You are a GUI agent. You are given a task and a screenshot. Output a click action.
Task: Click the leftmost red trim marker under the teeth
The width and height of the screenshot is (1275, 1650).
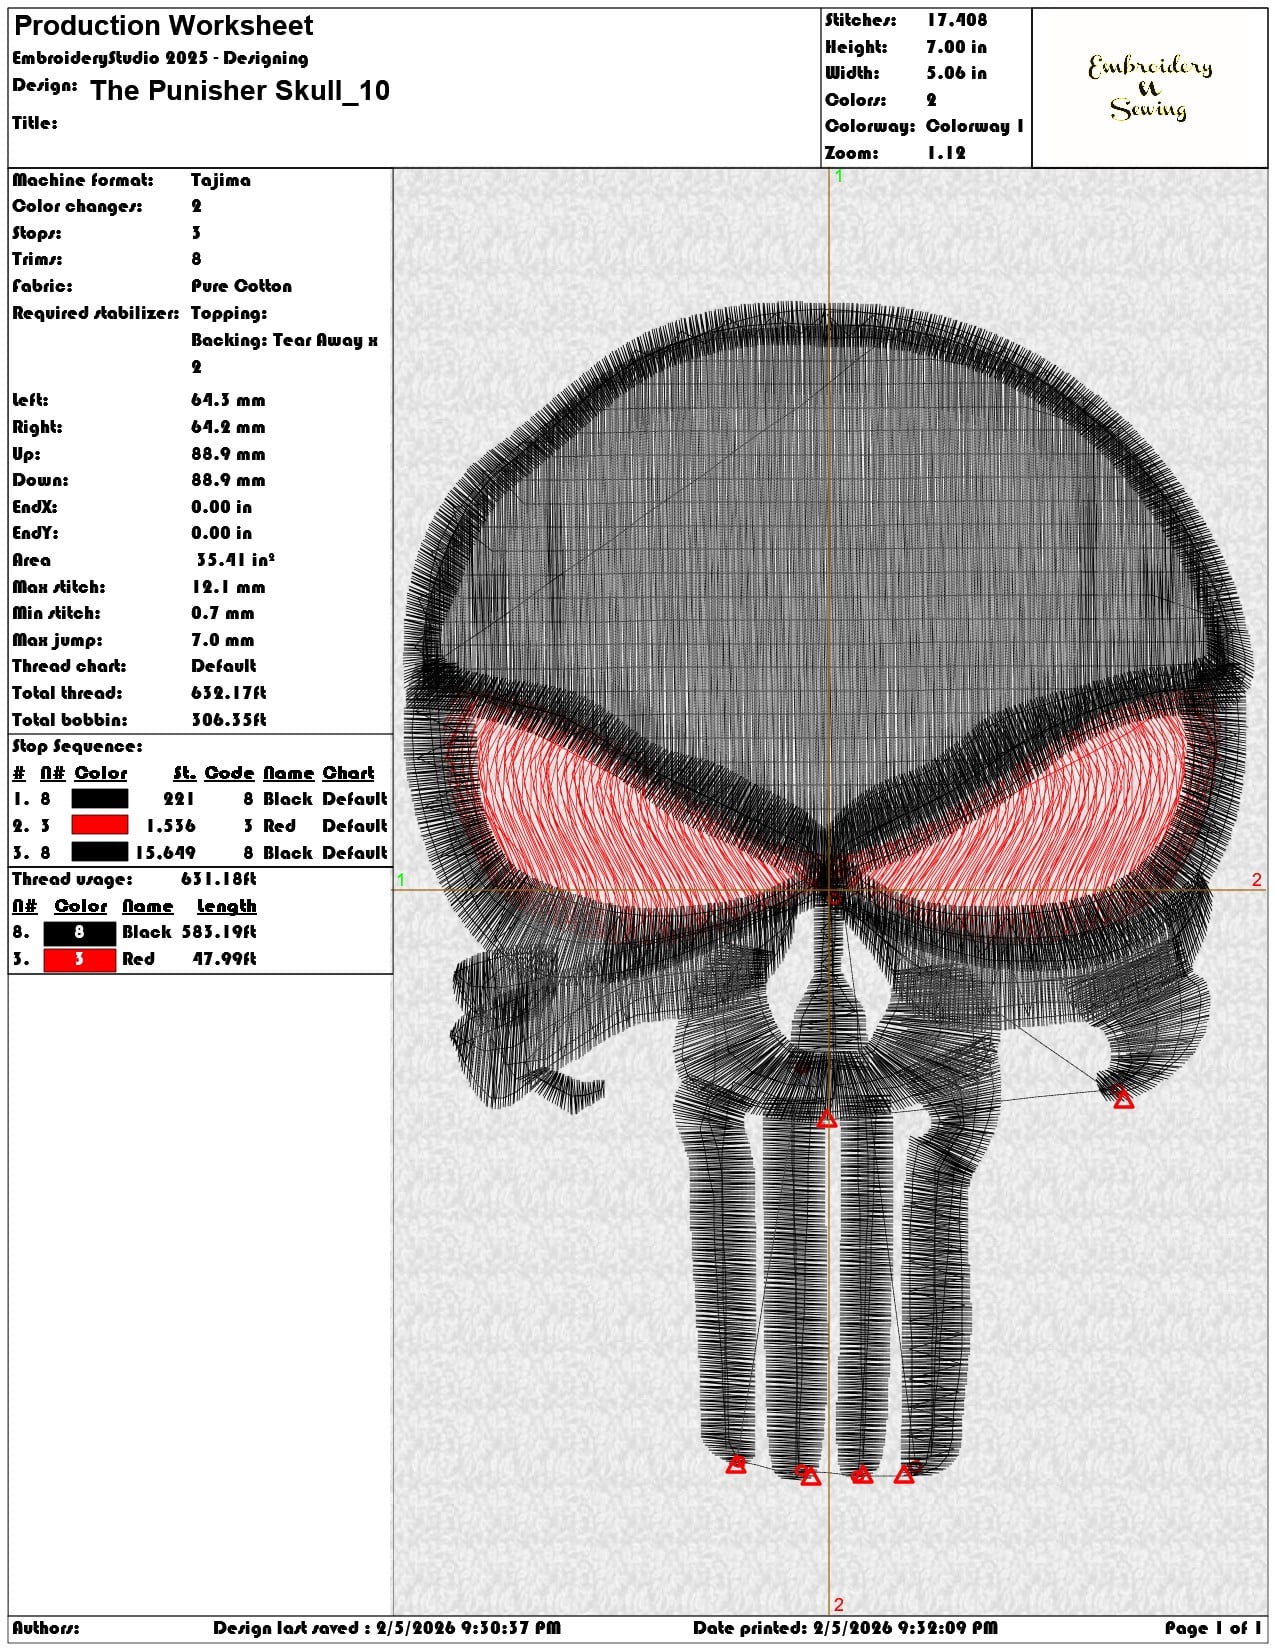736,1464
